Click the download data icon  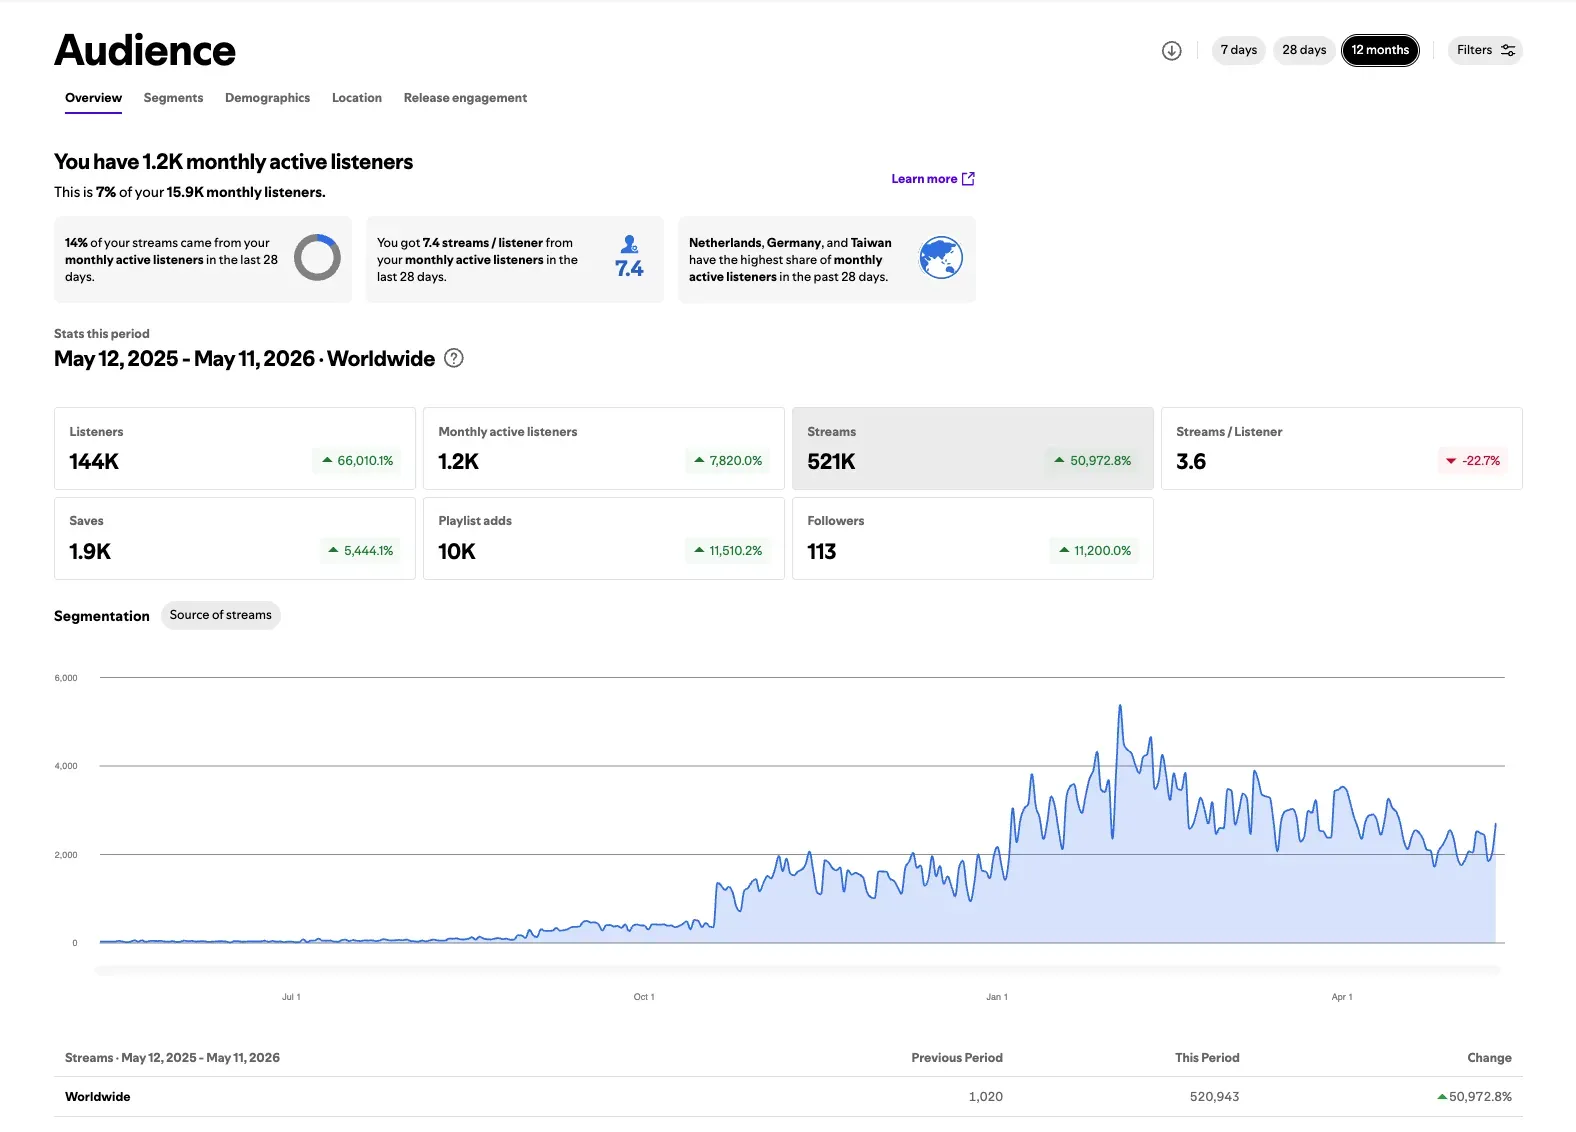[1171, 50]
